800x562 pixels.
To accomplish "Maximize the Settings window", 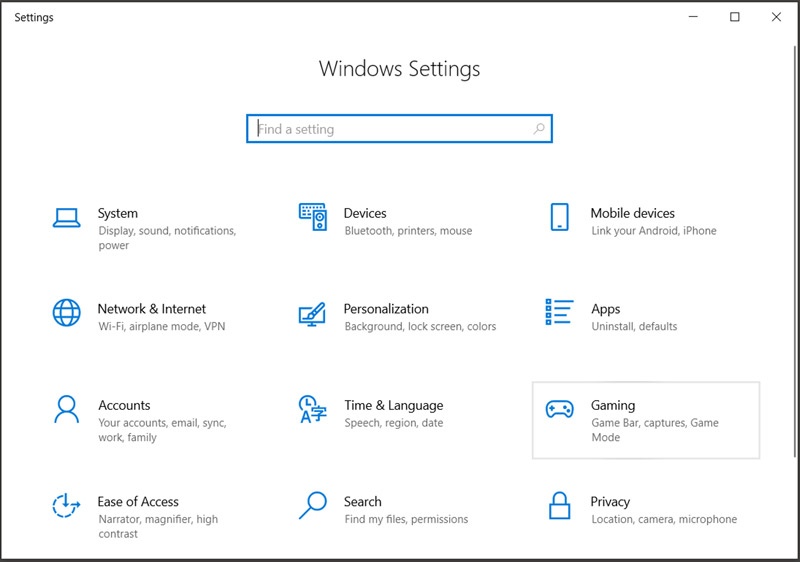I will click(x=735, y=17).
